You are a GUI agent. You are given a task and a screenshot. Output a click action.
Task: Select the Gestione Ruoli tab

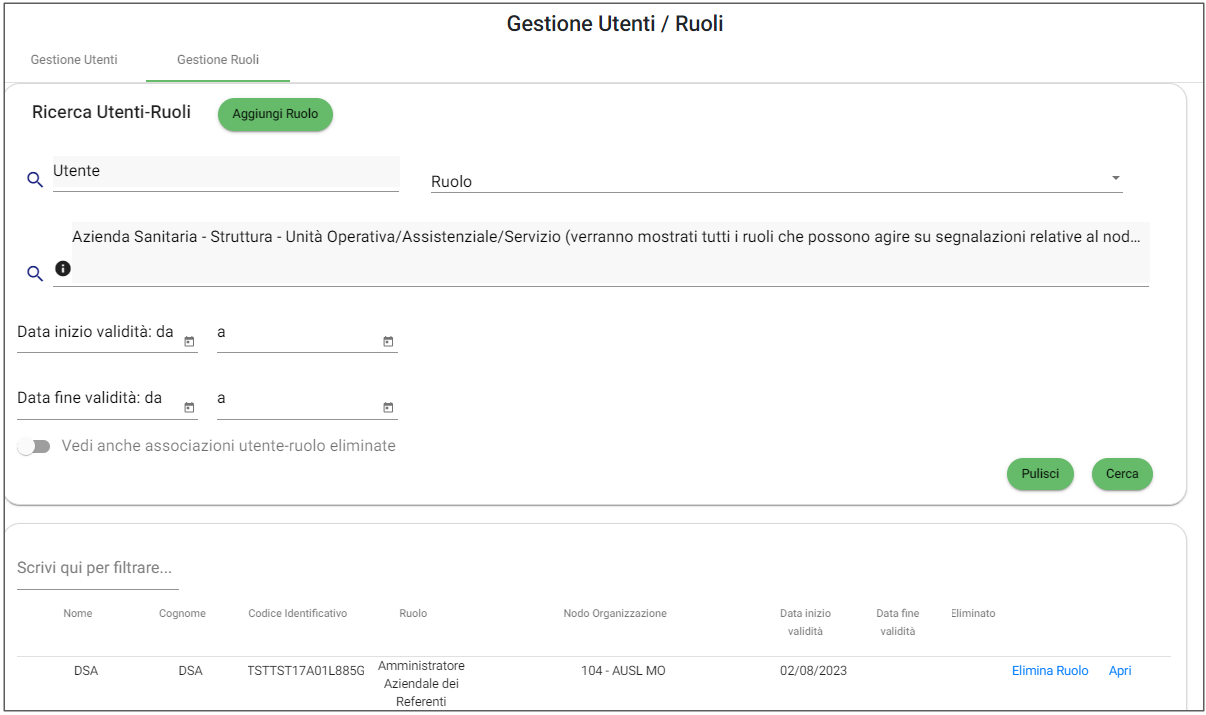(x=218, y=60)
